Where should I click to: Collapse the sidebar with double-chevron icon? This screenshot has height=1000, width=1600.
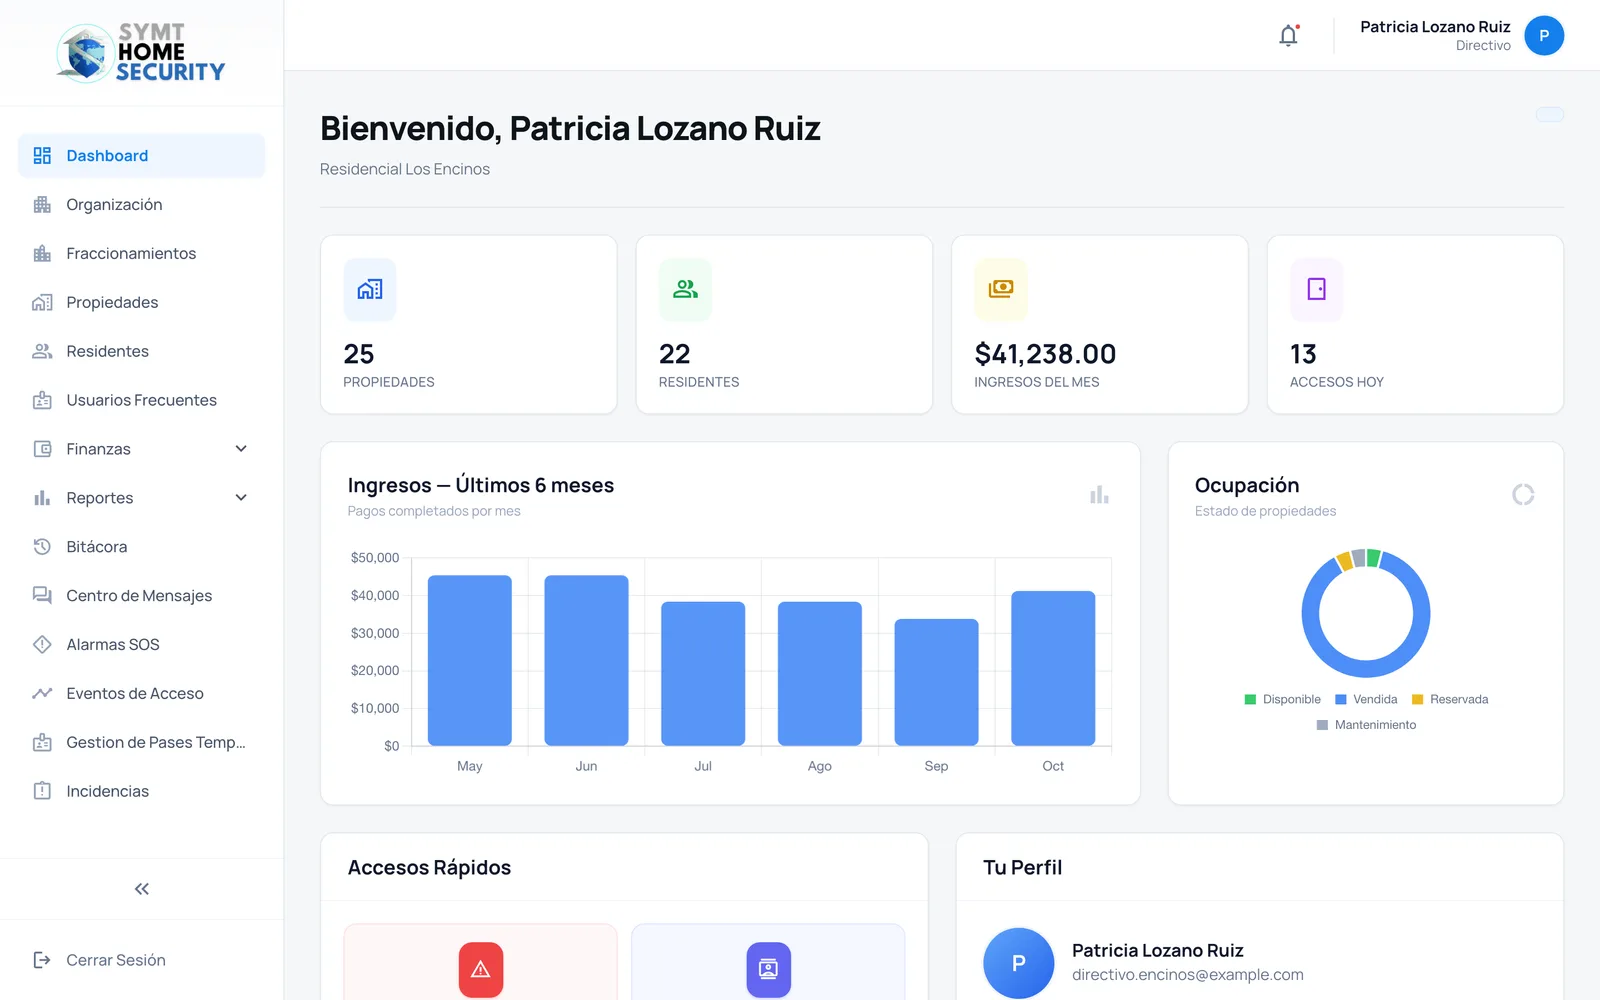pyautogui.click(x=142, y=889)
